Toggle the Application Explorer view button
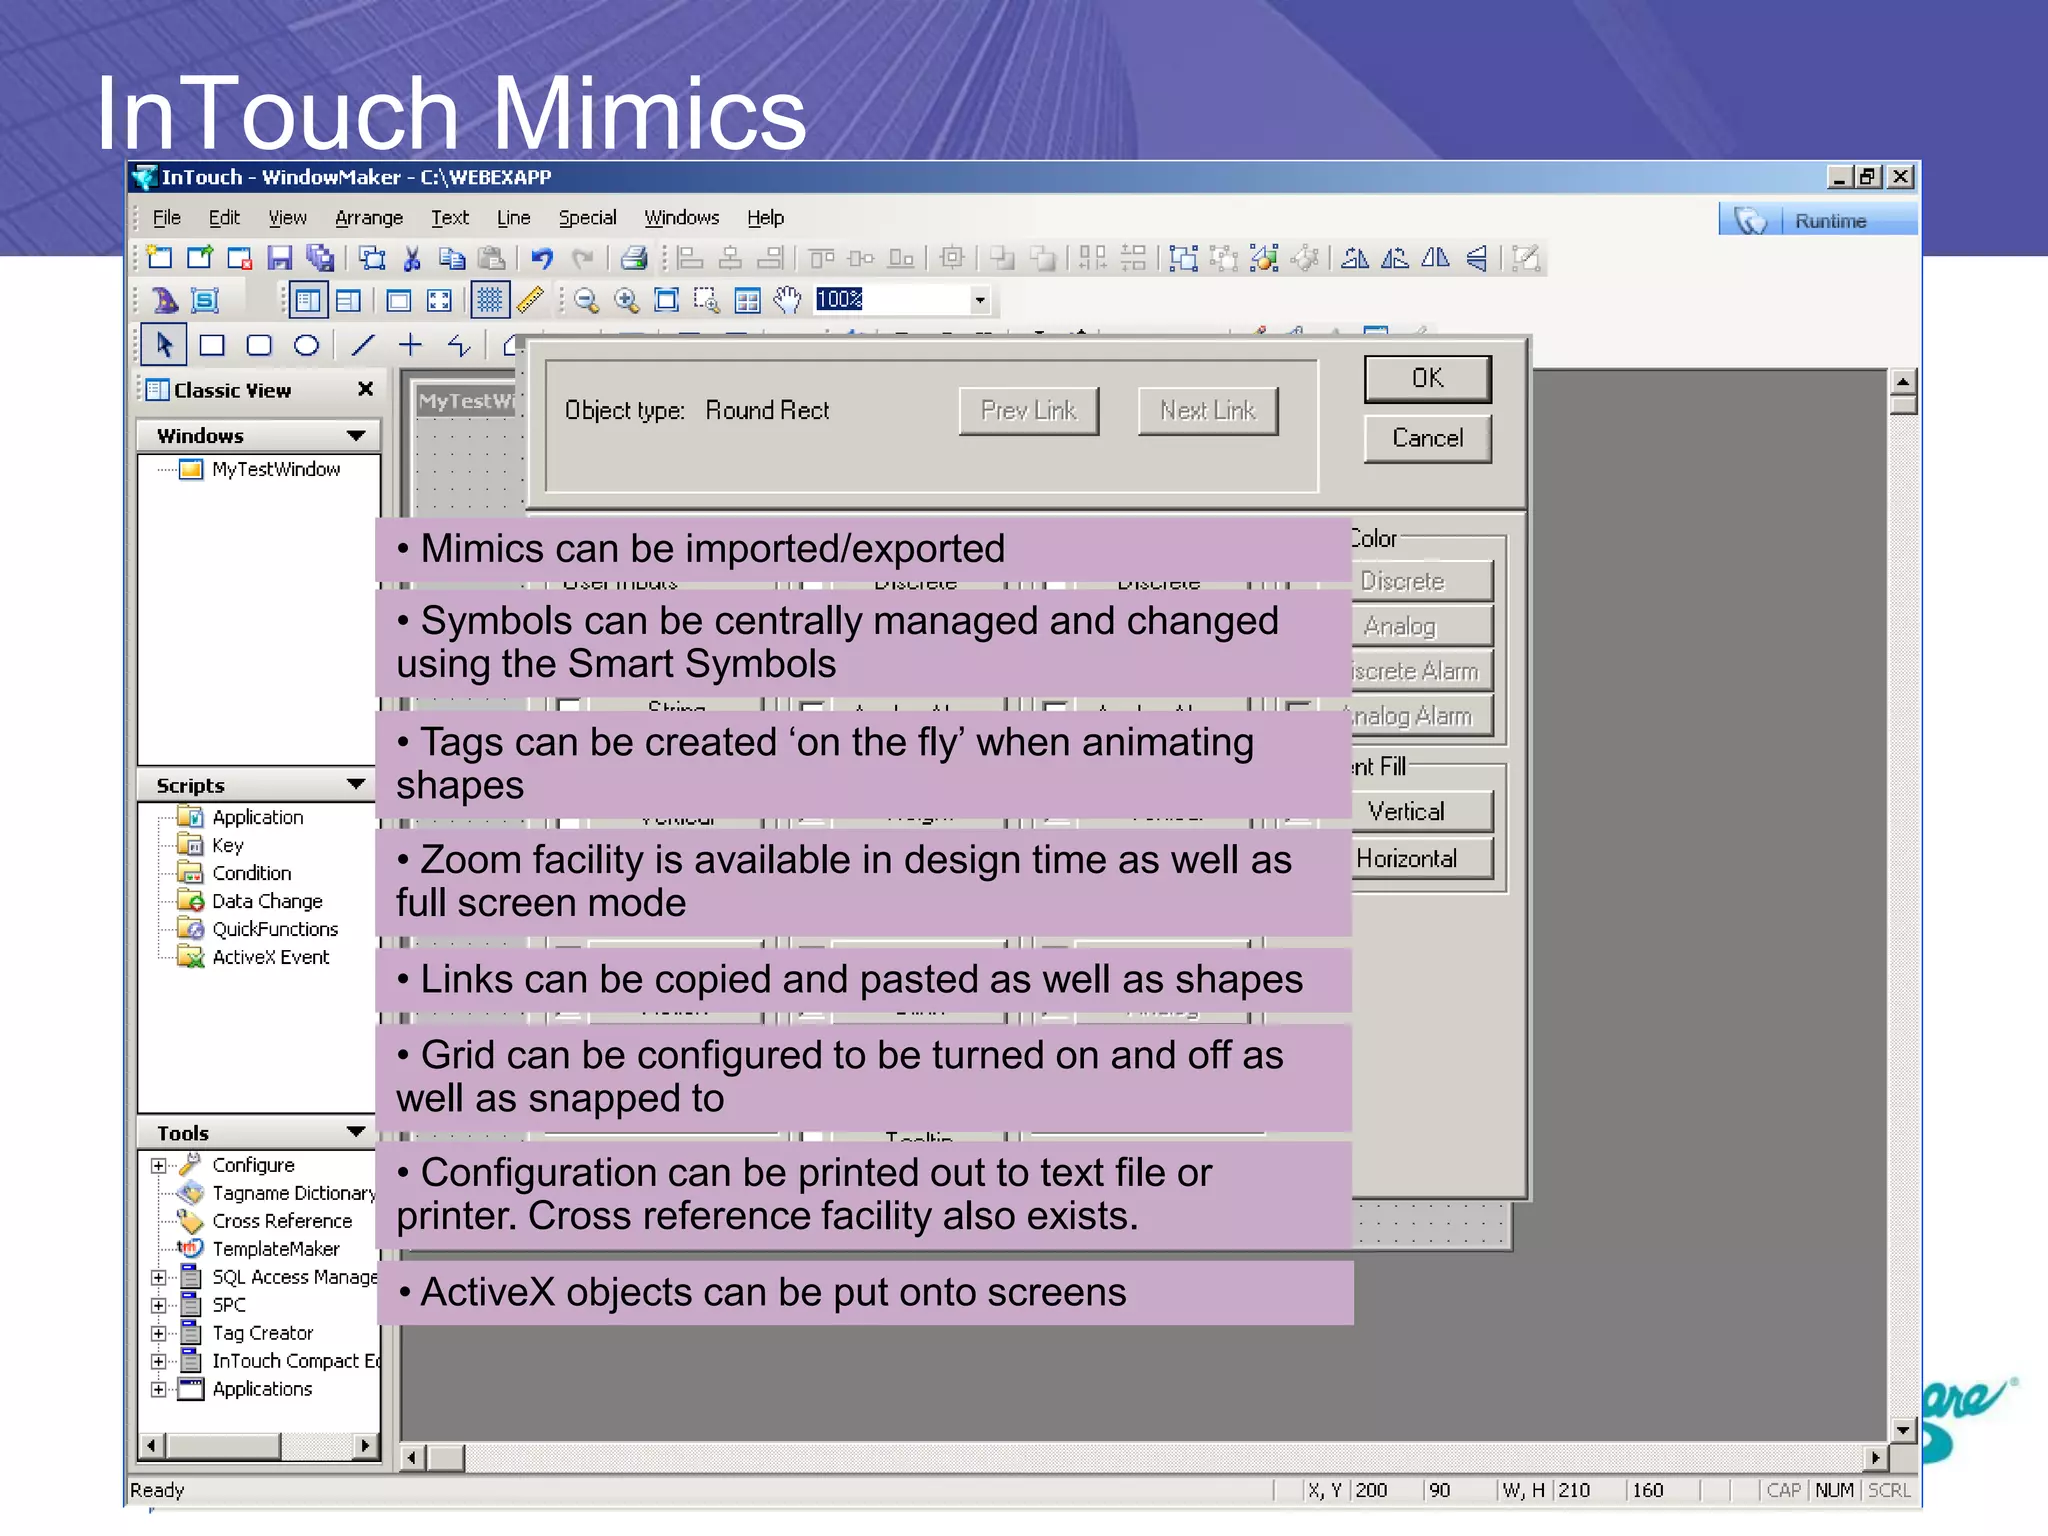The width and height of the screenshot is (2048, 1536). 308,300
